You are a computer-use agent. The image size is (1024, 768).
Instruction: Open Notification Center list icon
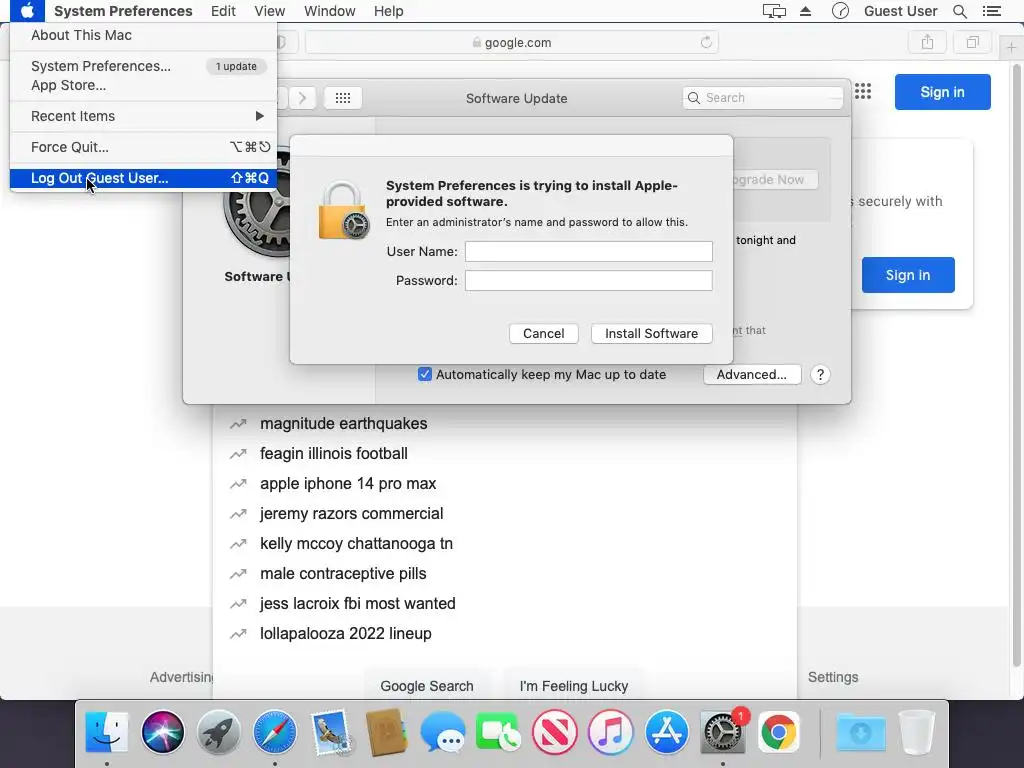[x=991, y=11]
